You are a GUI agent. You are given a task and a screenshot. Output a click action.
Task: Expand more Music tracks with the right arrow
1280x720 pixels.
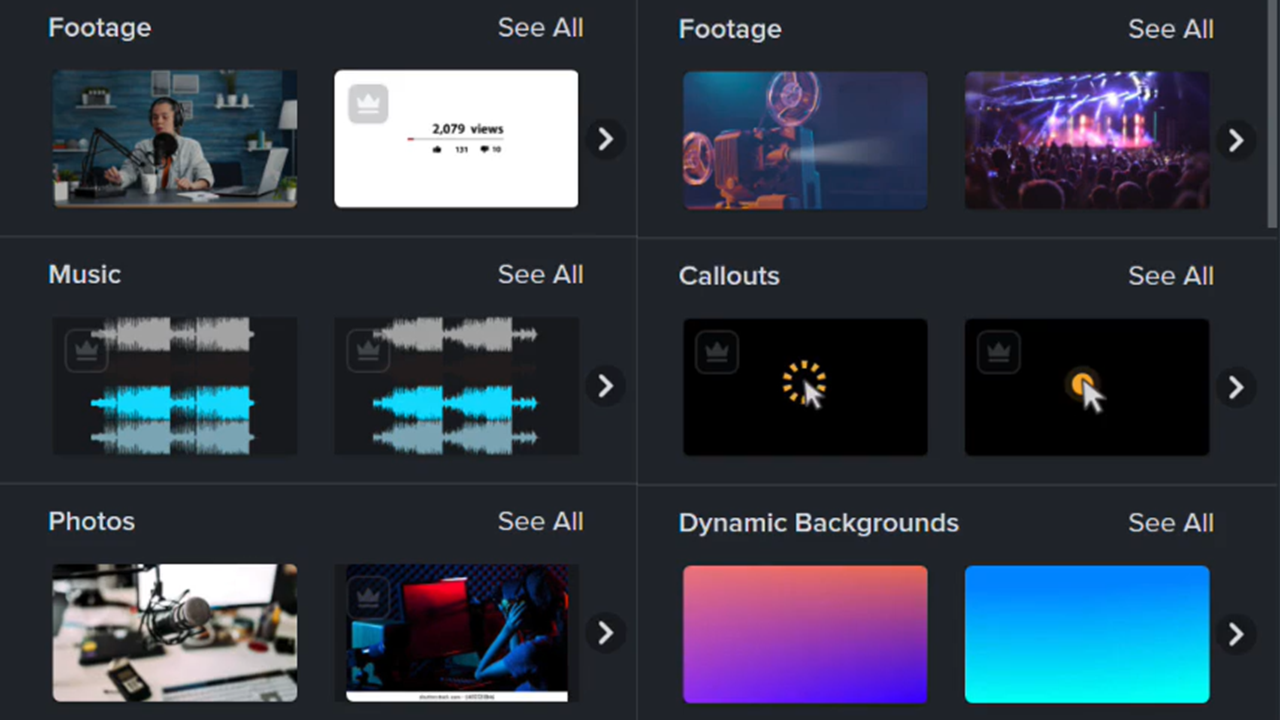coord(605,387)
